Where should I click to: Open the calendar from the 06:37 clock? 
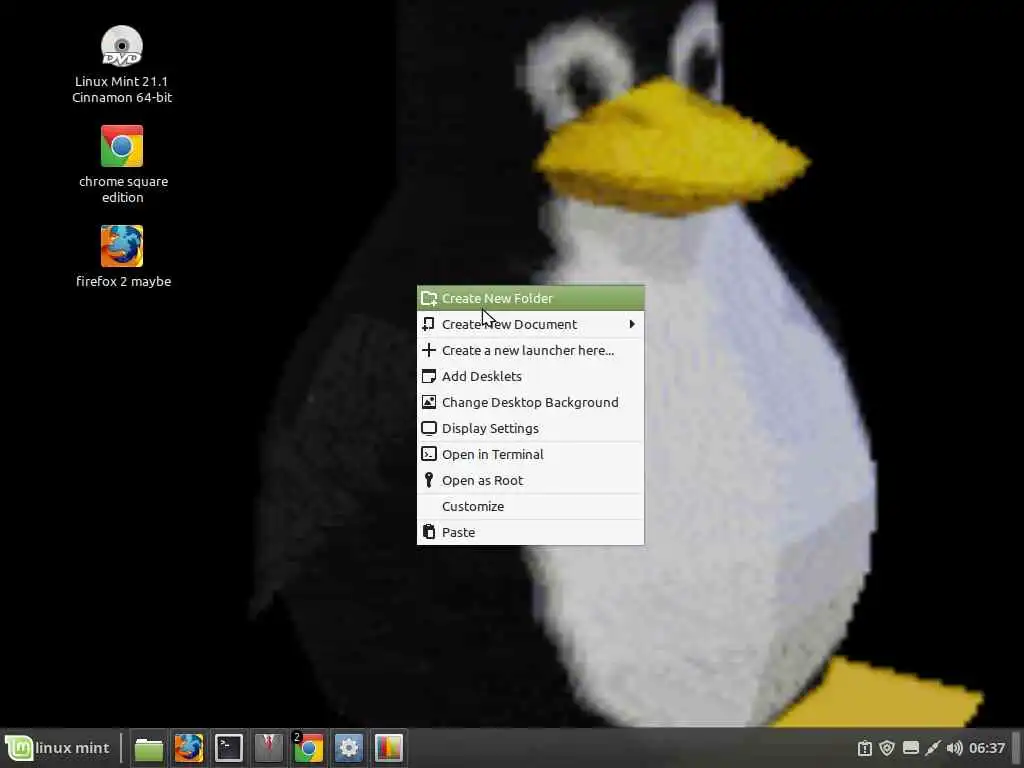click(987, 748)
